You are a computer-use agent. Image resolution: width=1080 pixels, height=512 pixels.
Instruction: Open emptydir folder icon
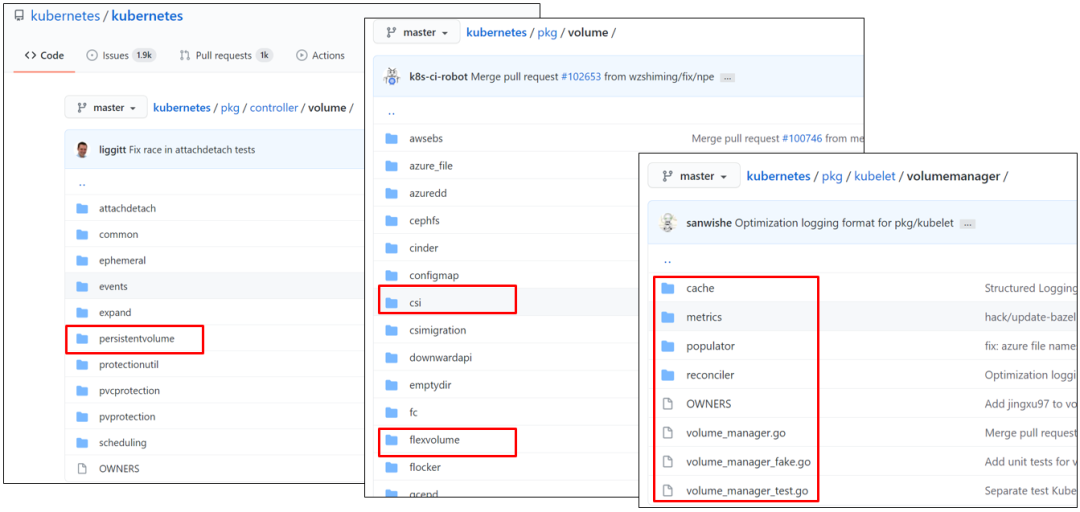[x=392, y=385]
